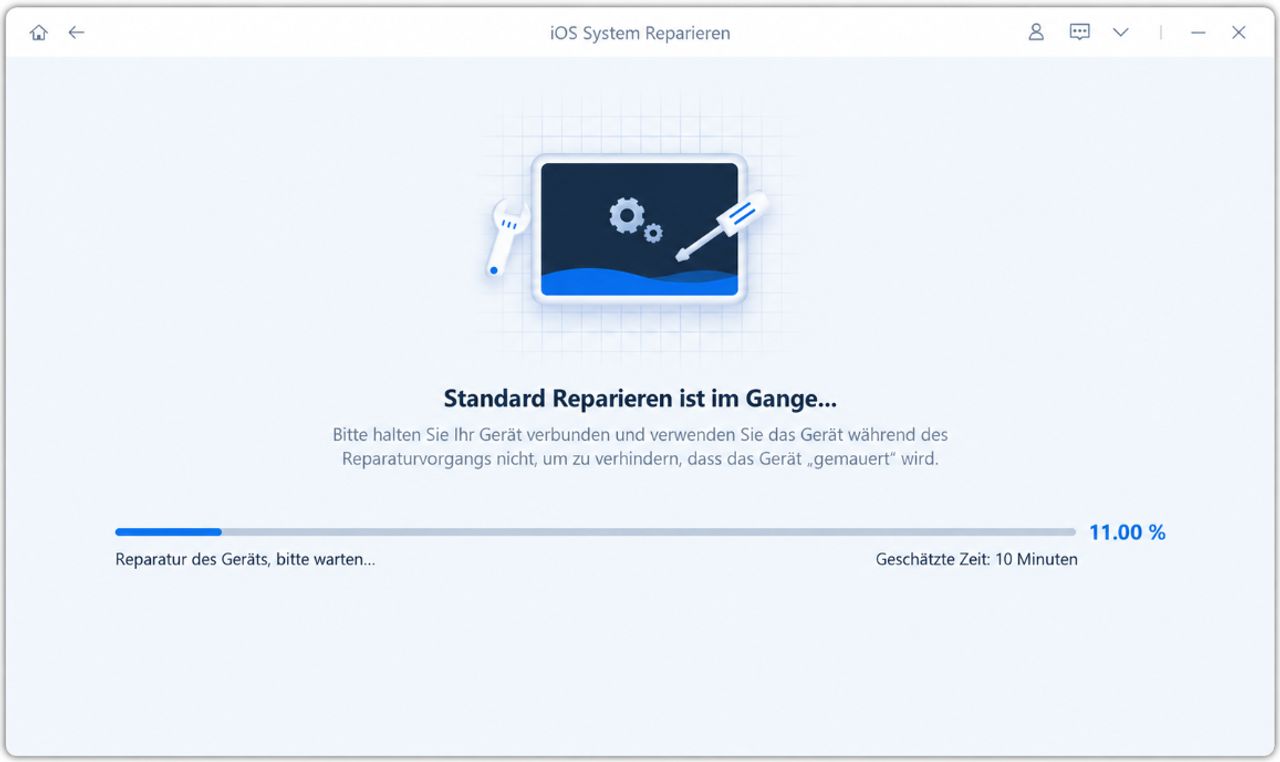This screenshot has height=762, width=1280.
Task: Open the feedback chat icon
Action: tap(1079, 32)
